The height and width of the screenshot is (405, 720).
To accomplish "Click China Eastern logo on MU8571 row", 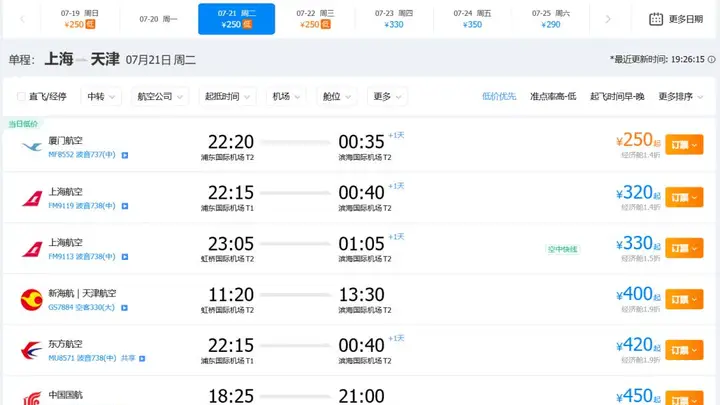I will pyautogui.click(x=32, y=350).
